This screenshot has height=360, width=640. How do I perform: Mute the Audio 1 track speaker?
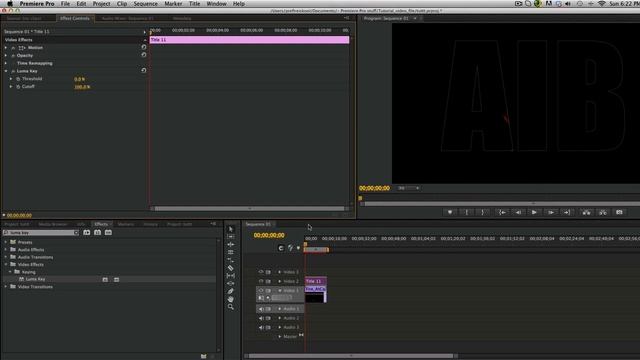[x=261, y=309]
